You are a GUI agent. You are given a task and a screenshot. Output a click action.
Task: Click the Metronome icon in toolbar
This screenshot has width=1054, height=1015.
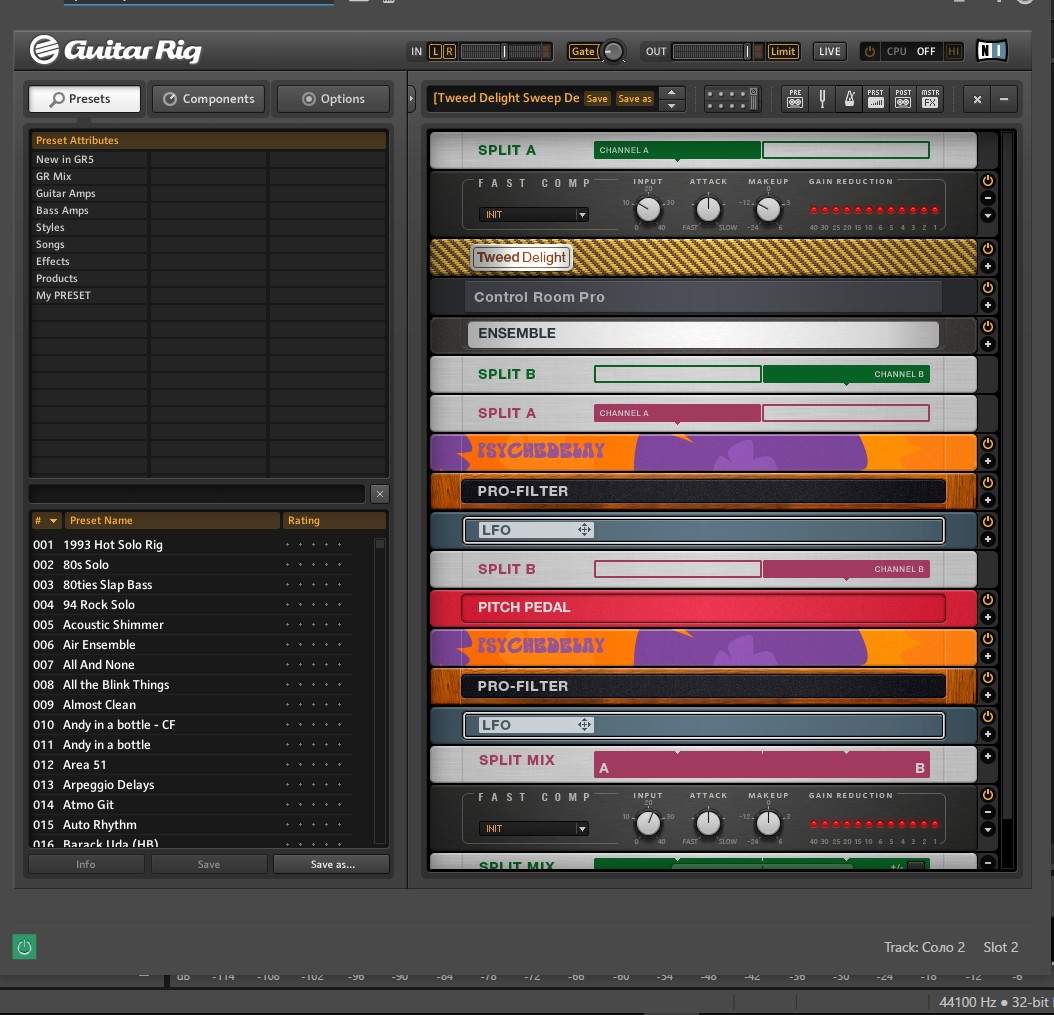pos(848,99)
